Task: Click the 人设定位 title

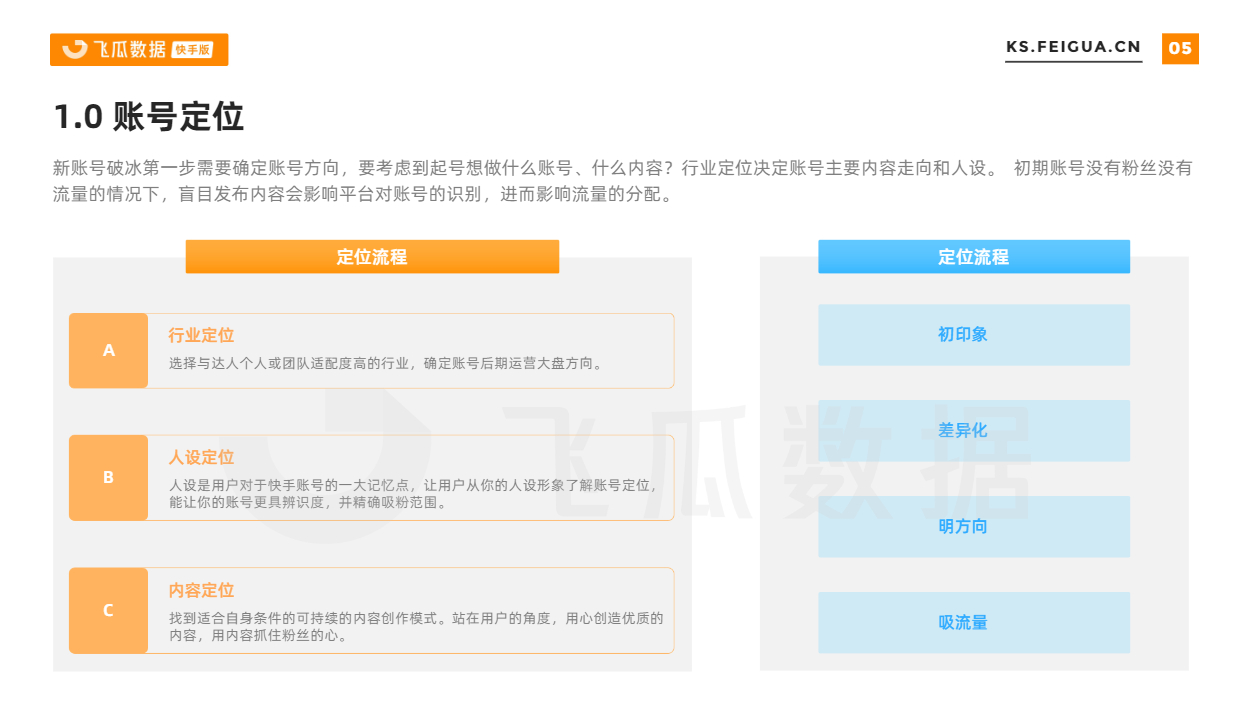Action: (201, 457)
